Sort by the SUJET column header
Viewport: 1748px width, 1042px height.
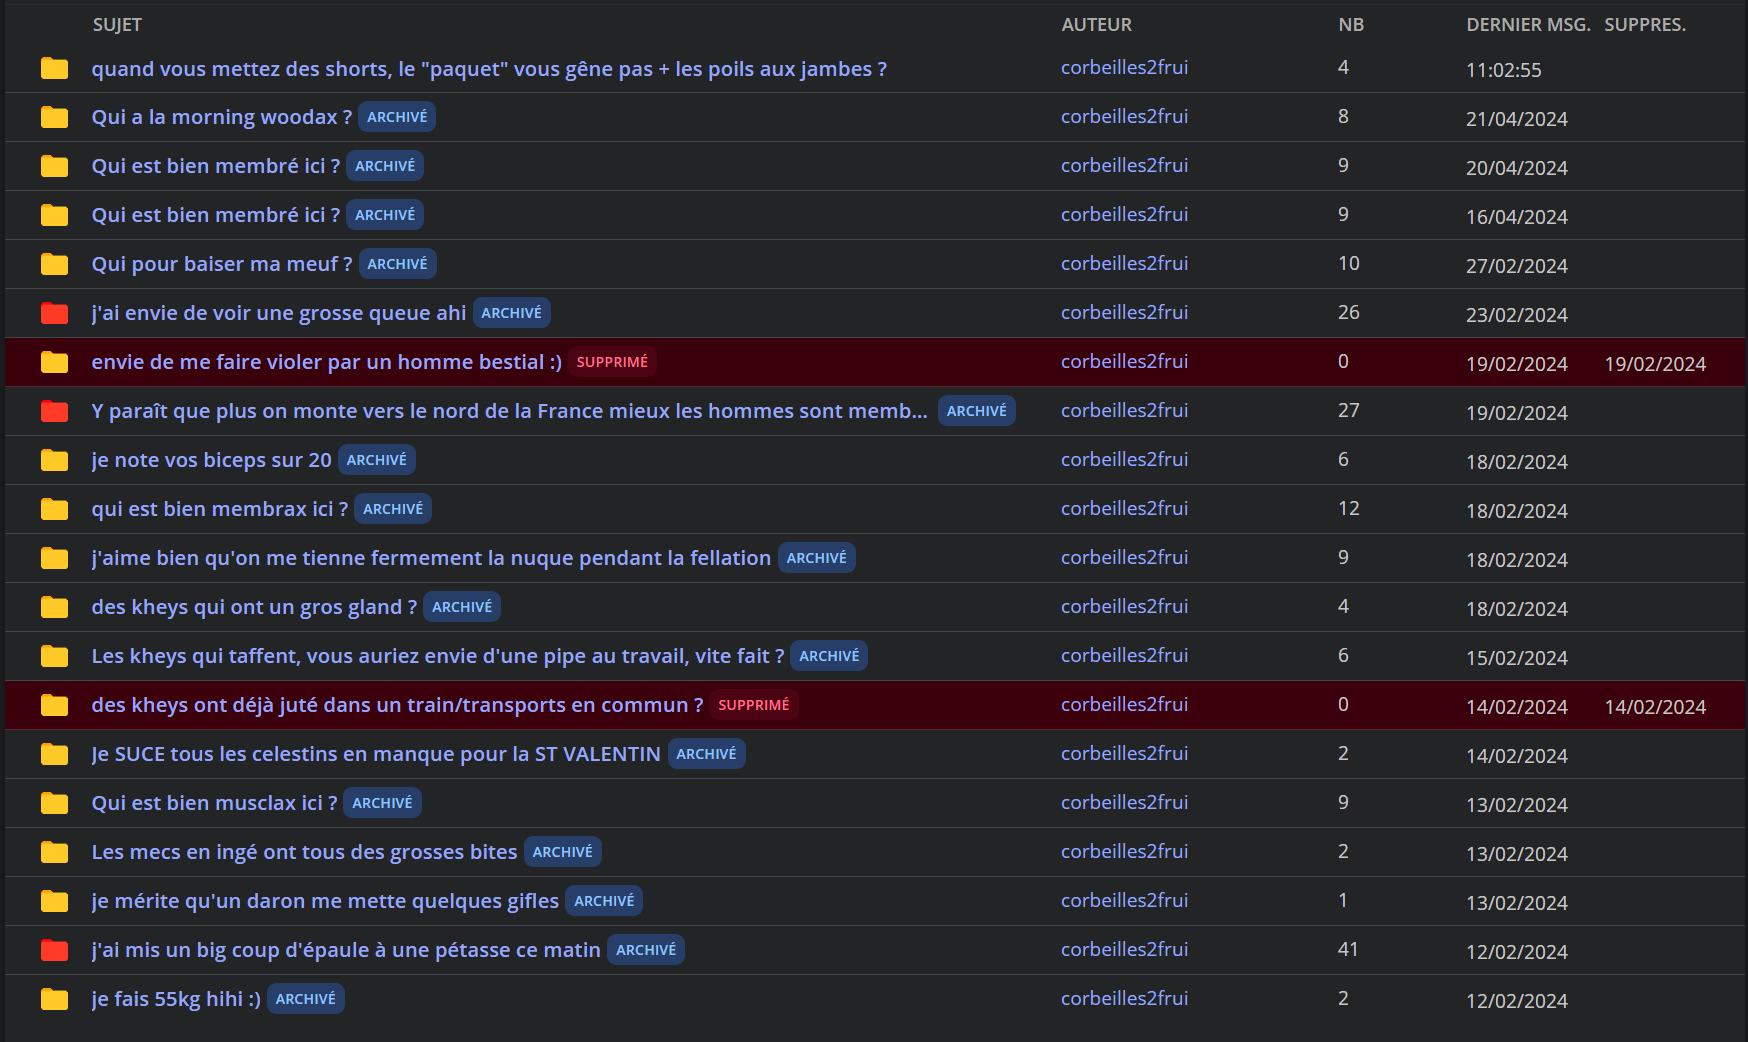117,25
